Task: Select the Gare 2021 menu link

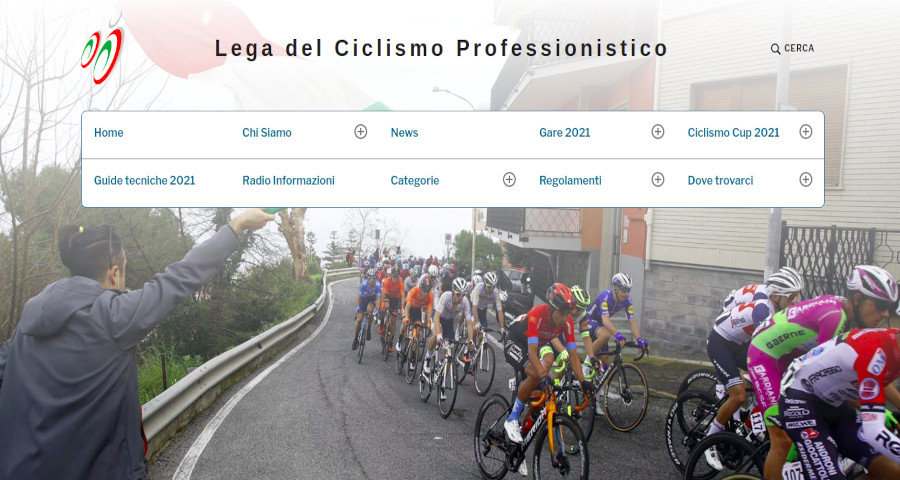Action: [x=564, y=133]
